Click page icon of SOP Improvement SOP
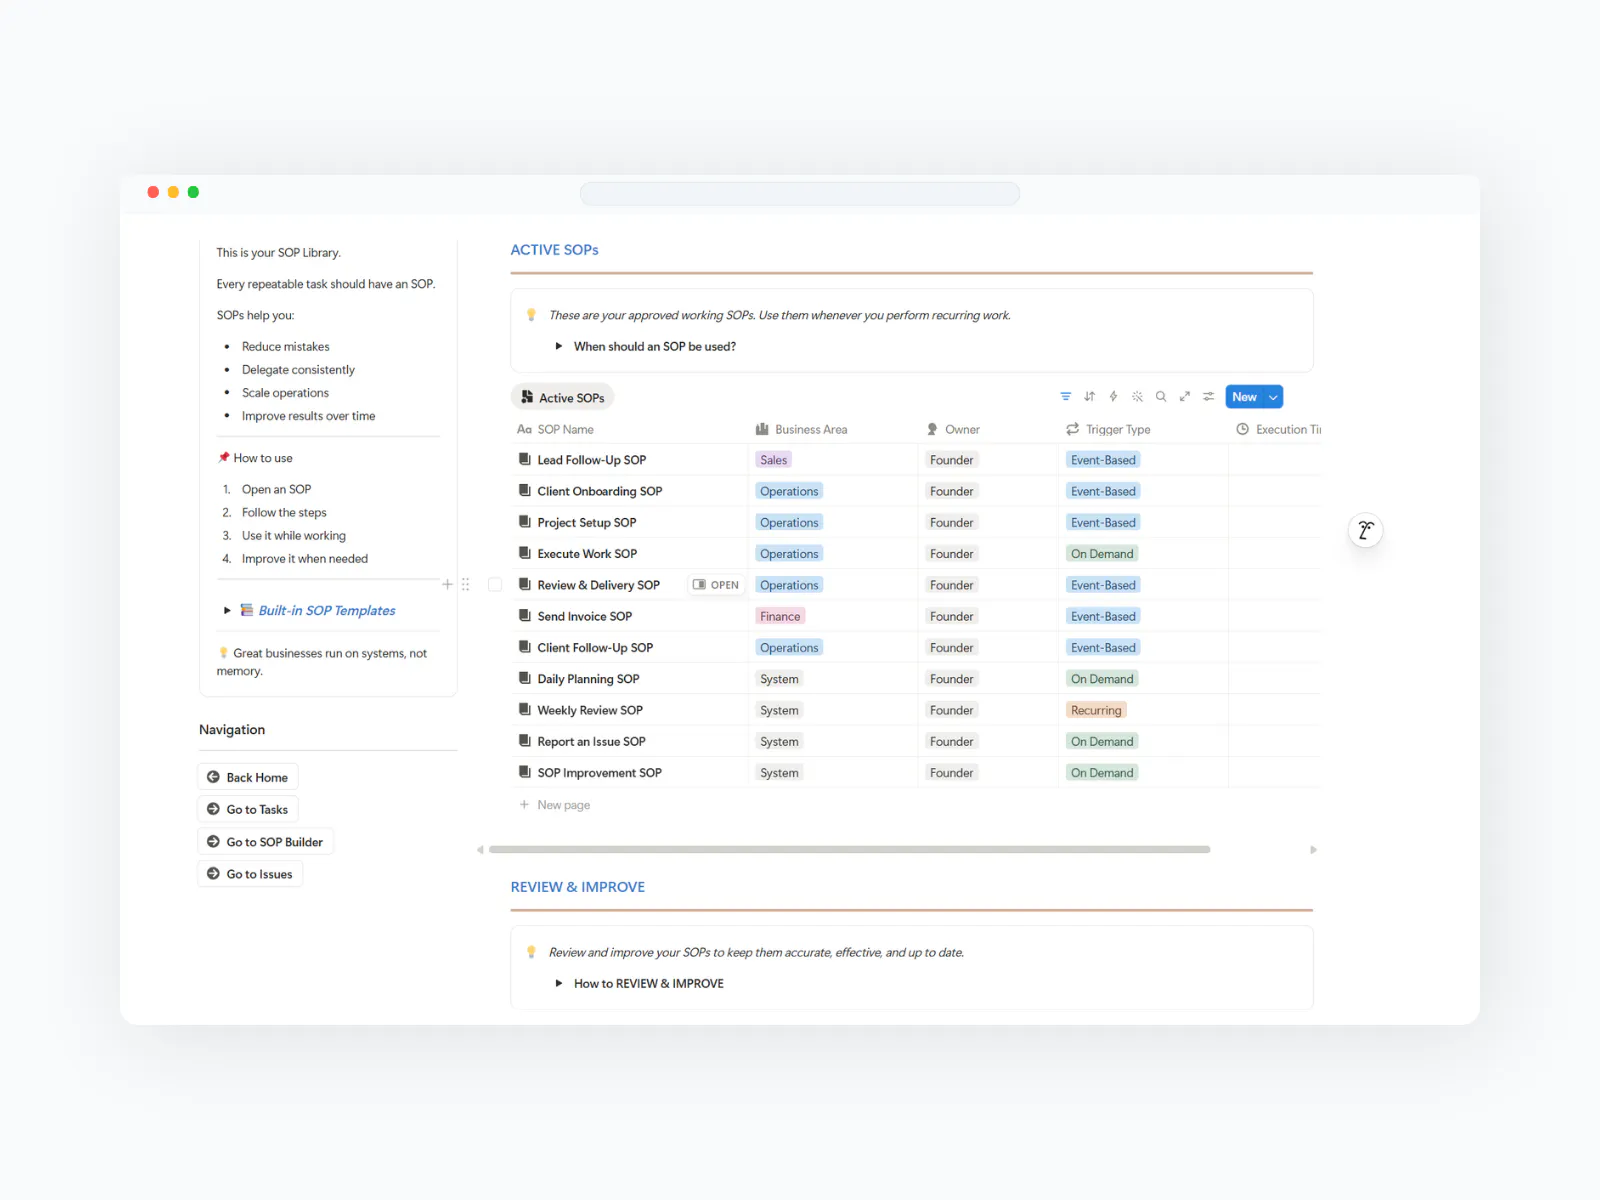Screen dimensions: 1600x1200 [524, 772]
